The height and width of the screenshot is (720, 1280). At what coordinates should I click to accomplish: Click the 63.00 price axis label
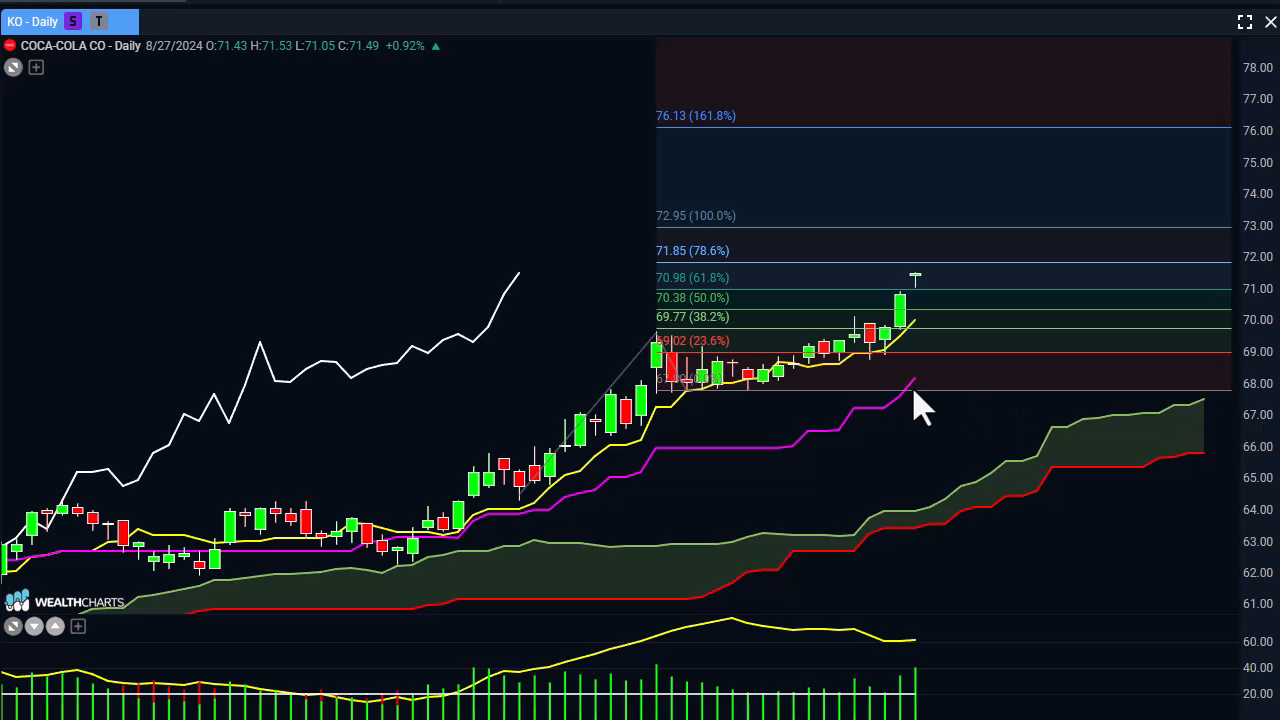[x=1257, y=542]
